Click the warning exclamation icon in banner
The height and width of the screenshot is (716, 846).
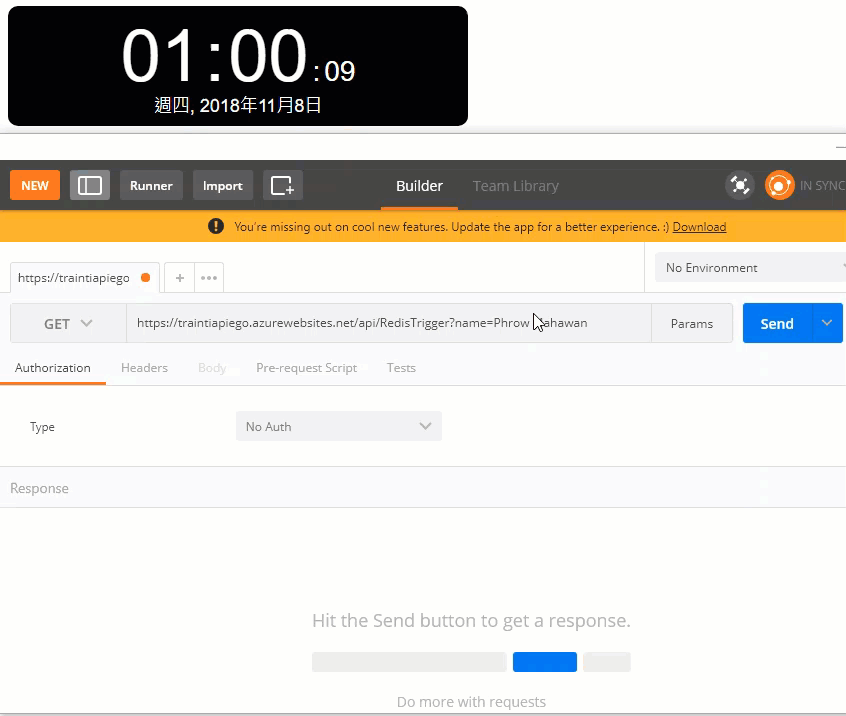click(216, 226)
